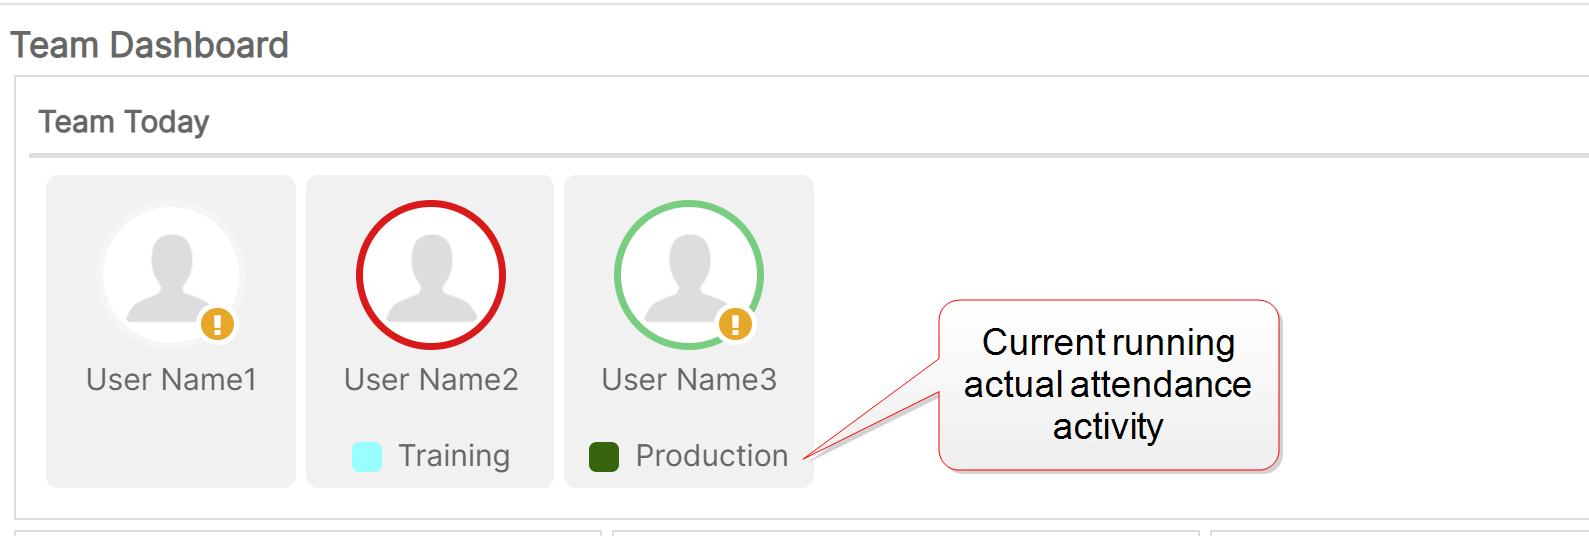The image size is (1589, 536).
Task: Click the Team Today section header
Action: coord(124,122)
